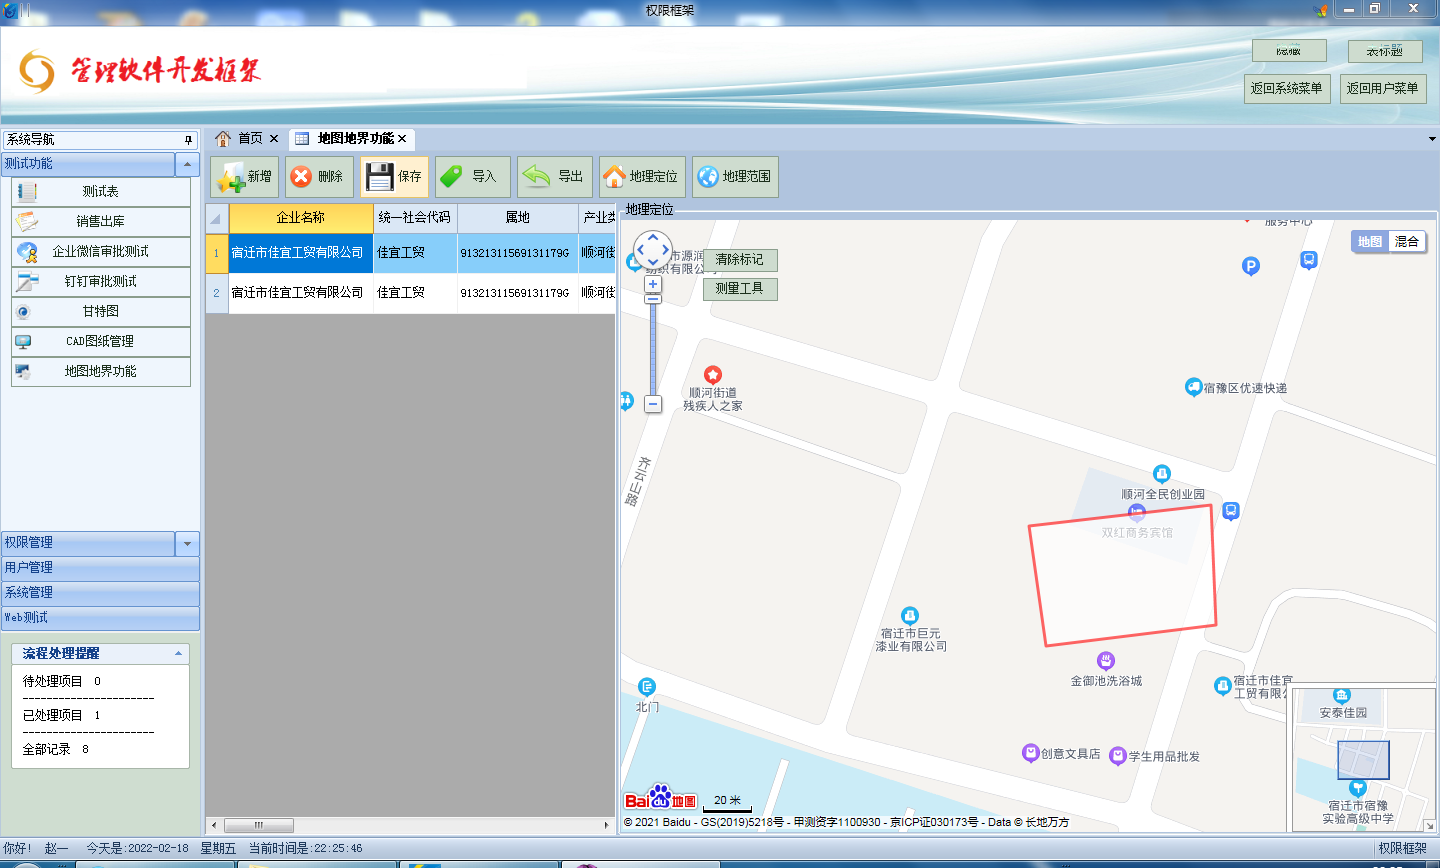Image resolution: width=1440 pixels, height=868 pixels.
Task: Open 地理定位 house icon tool
Action: point(614,177)
